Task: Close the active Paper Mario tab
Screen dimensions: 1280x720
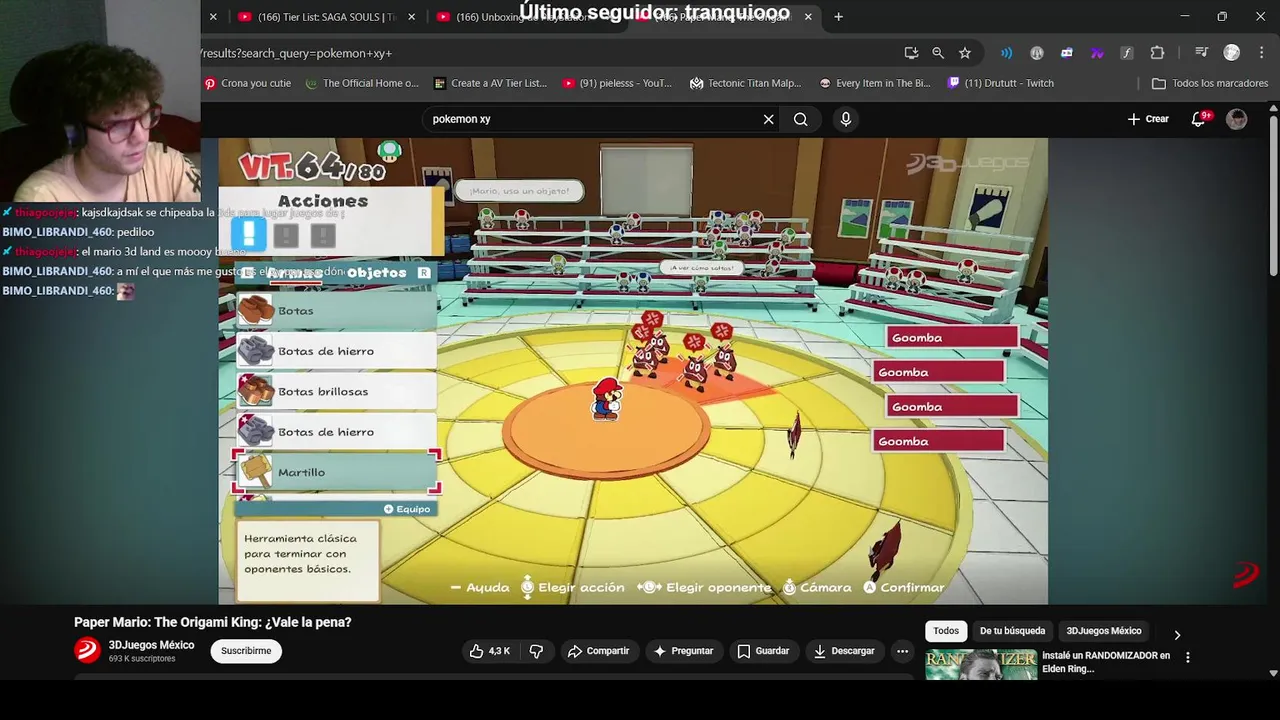Action: click(808, 17)
